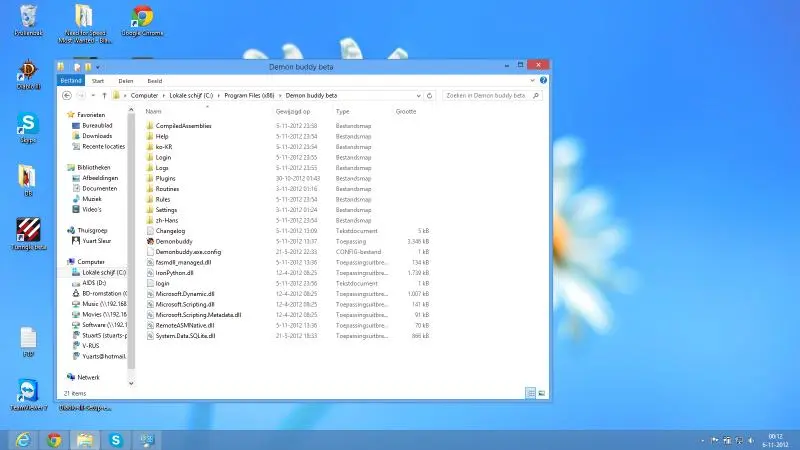Open the TeamViewer 7 desktop shortcut
This screenshot has width=800, height=450.
pos(25,391)
